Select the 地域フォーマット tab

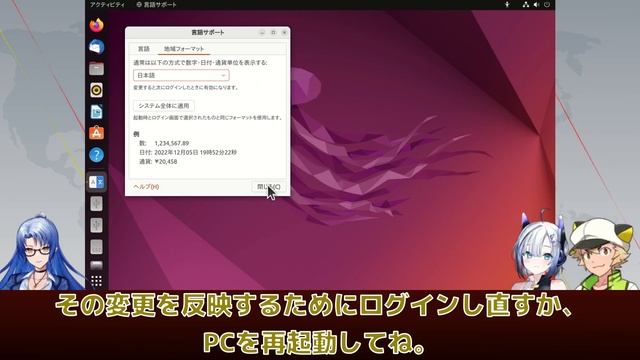pos(184,49)
